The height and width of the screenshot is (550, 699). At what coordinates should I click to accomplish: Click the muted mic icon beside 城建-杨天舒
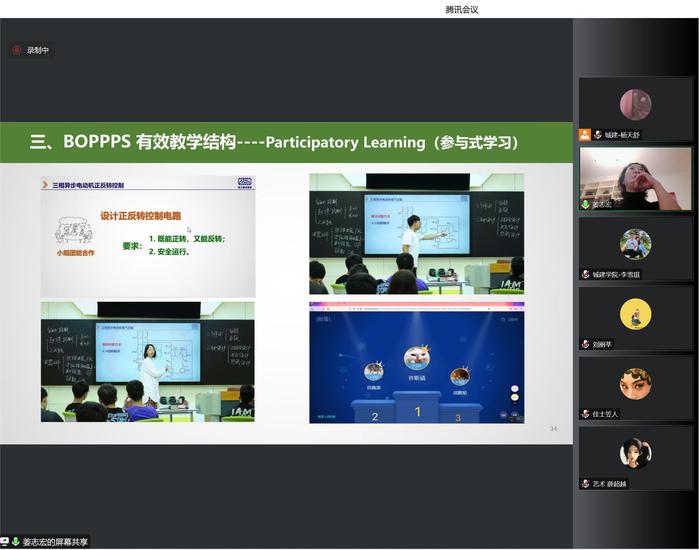(597, 134)
